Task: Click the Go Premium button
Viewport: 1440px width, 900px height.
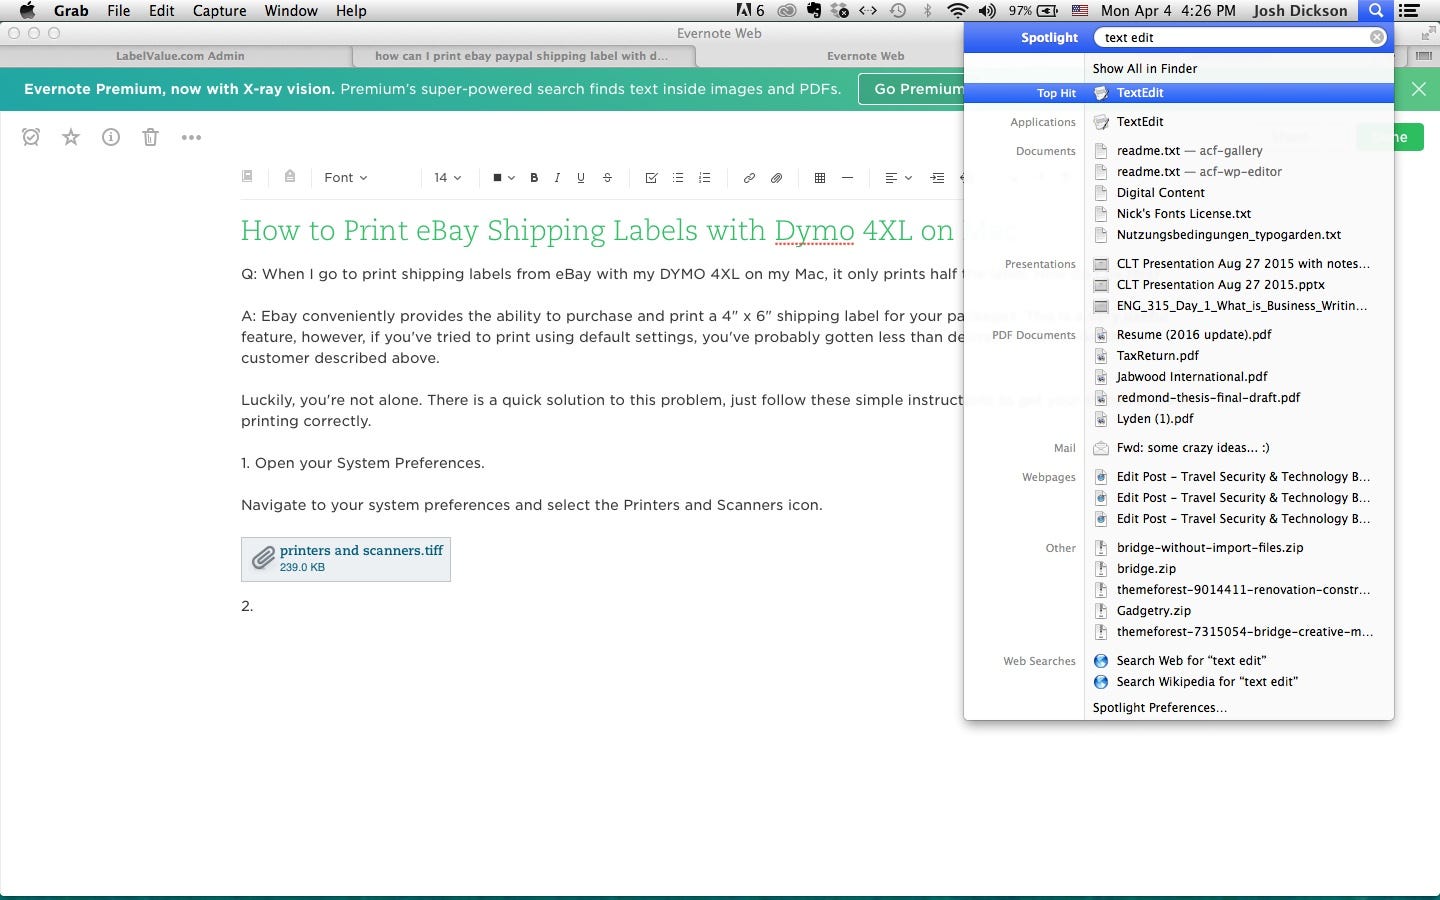Action: (912, 89)
